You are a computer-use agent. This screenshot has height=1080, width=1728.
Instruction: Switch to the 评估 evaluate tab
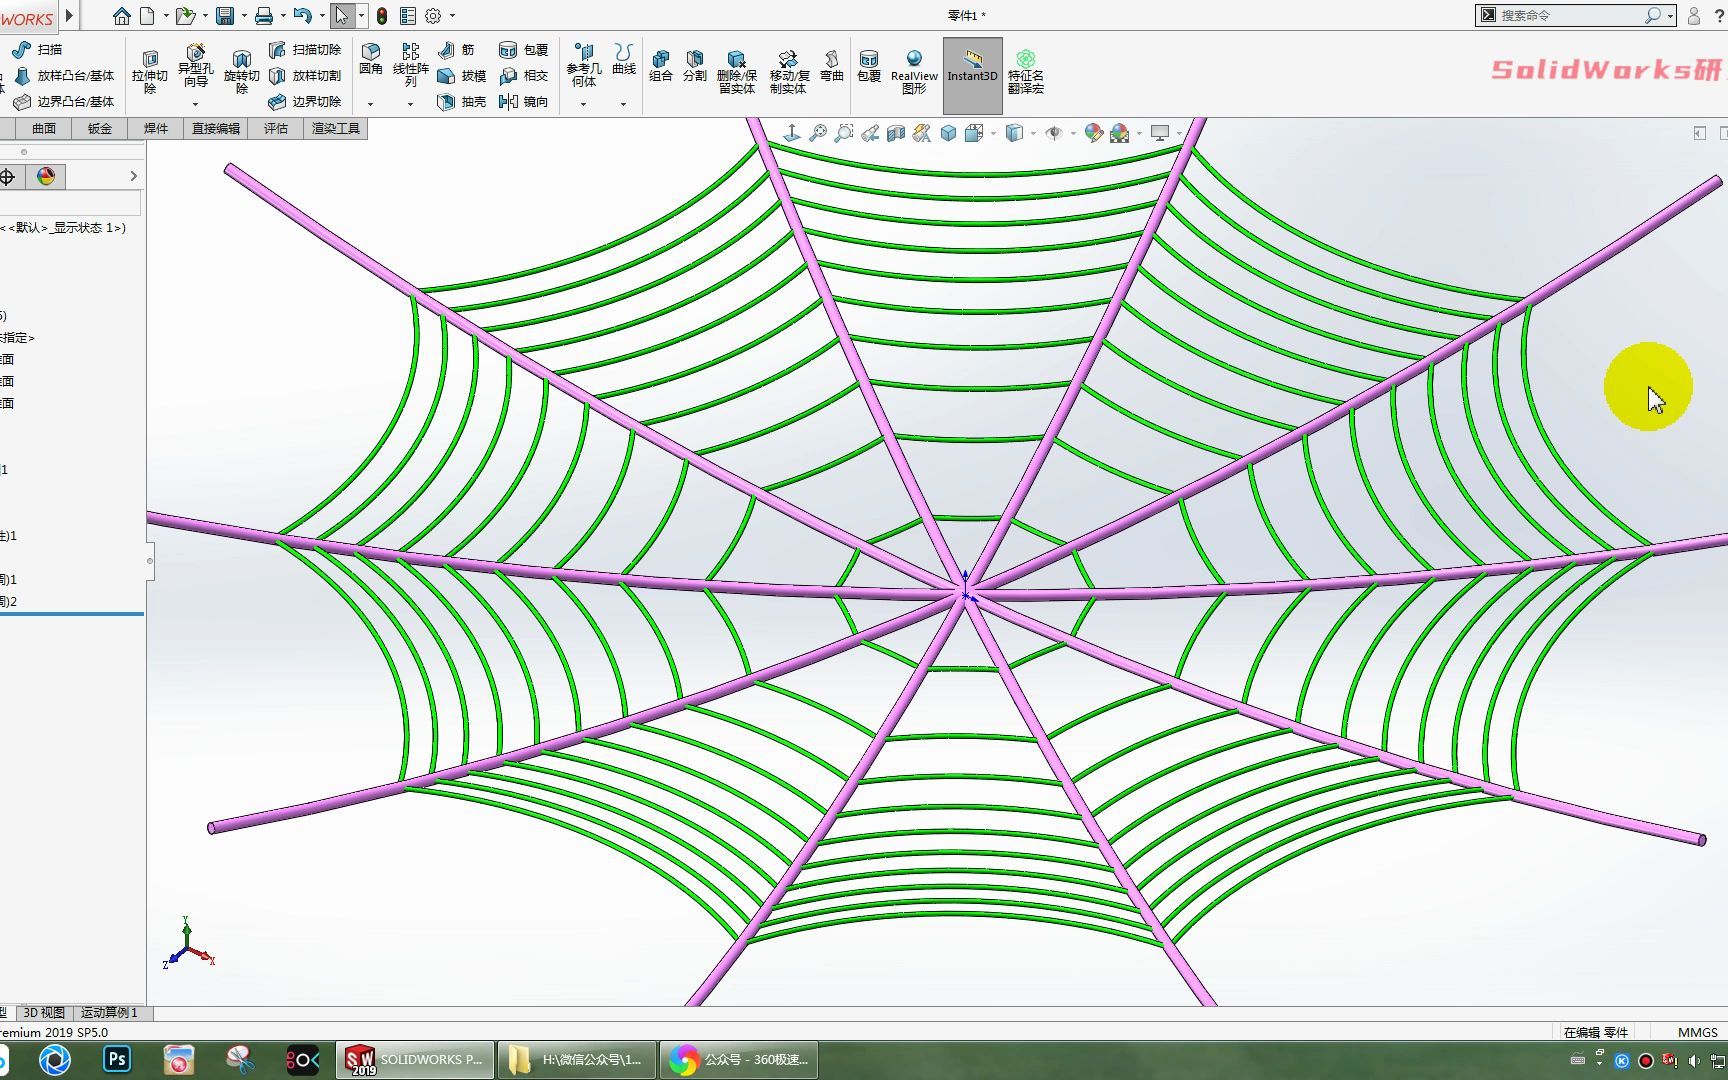tap(276, 128)
